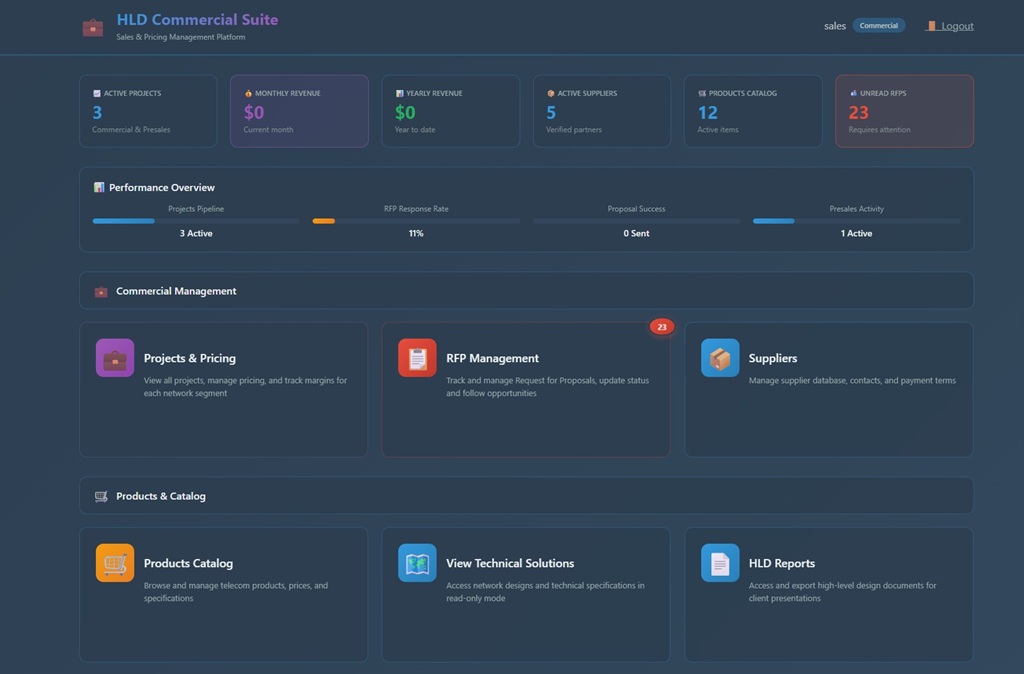Click the Suppliers package icon

(x=719, y=357)
